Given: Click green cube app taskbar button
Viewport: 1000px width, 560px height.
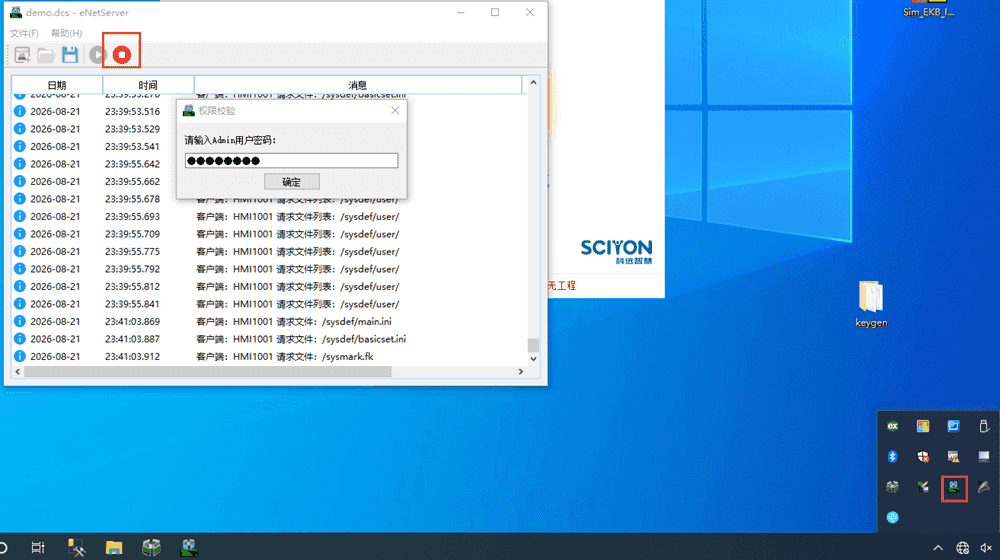Looking at the screenshot, I should 151,547.
